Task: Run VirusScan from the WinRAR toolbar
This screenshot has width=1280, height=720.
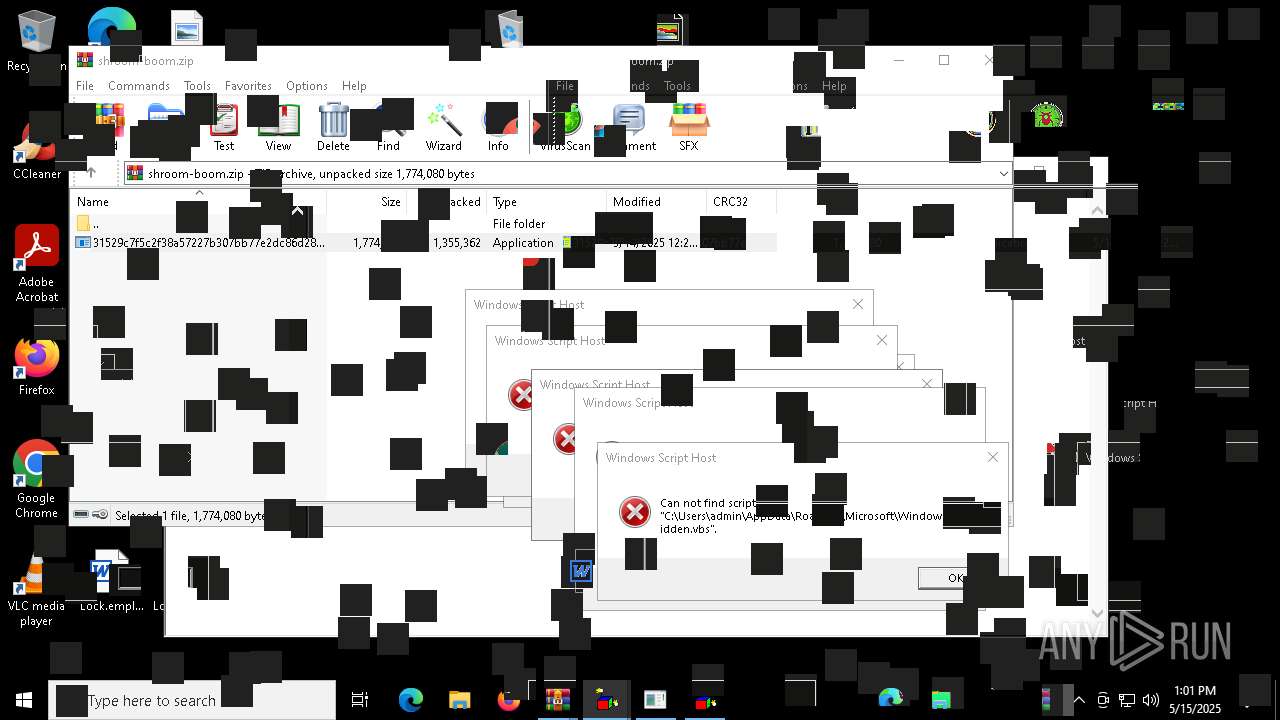Action: click(565, 126)
